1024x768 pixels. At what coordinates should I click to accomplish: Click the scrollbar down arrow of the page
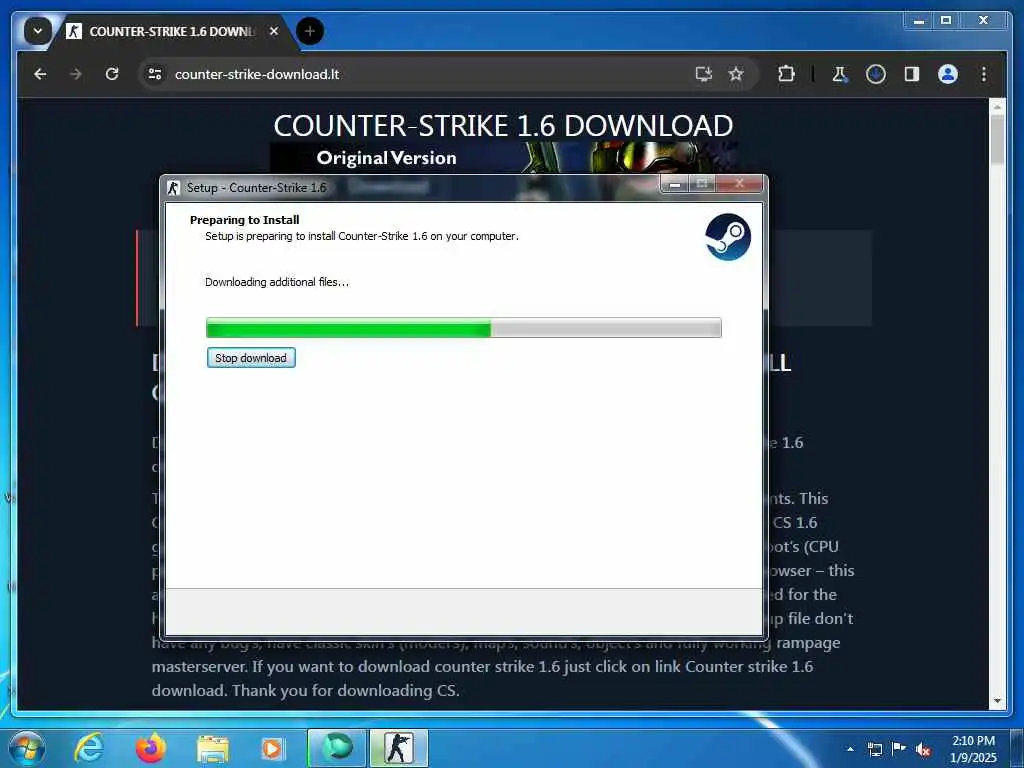997,701
